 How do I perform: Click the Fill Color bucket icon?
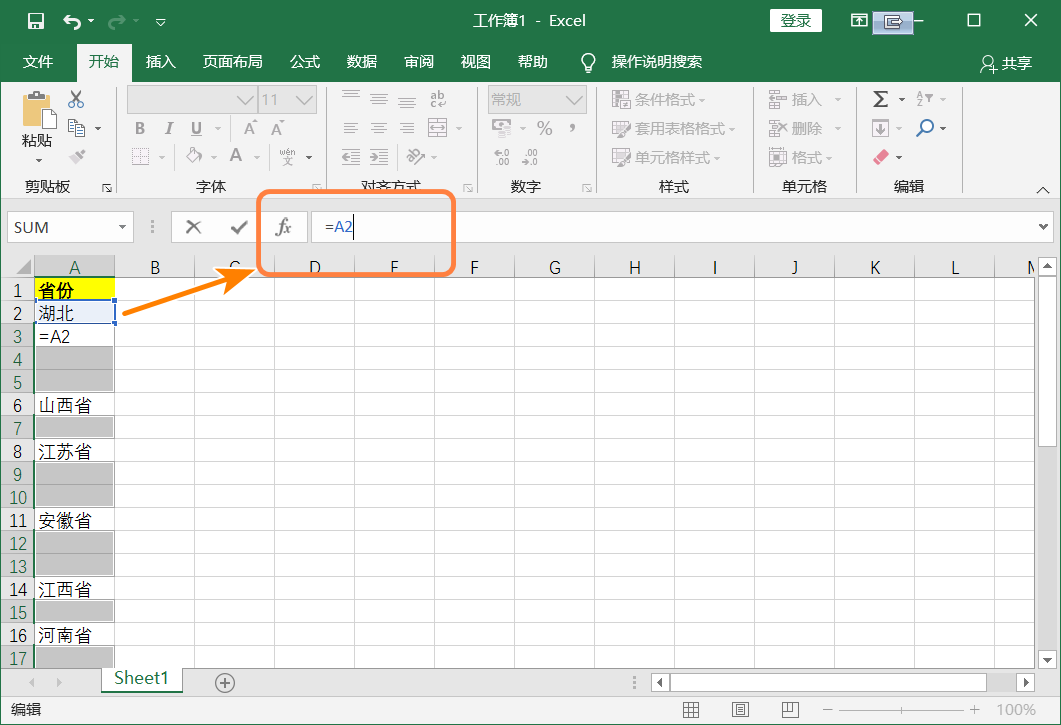click(194, 156)
